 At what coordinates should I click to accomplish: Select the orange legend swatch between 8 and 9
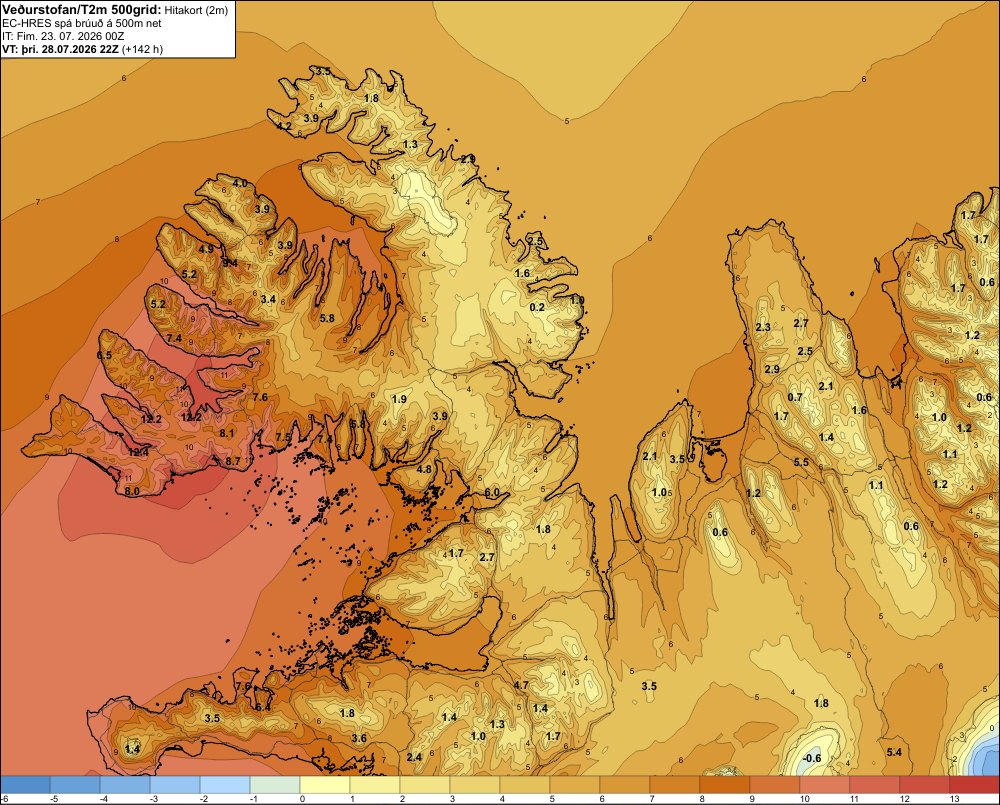(724, 784)
